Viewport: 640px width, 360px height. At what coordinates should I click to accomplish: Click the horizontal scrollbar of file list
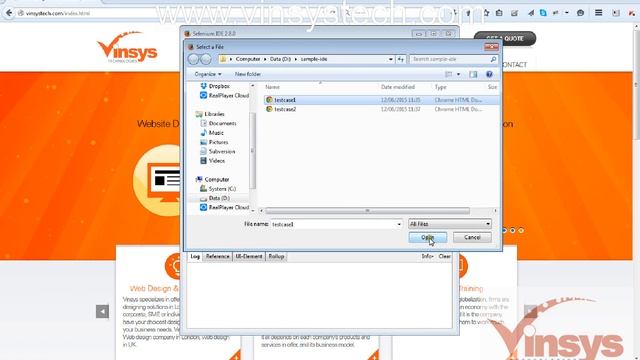367,211
